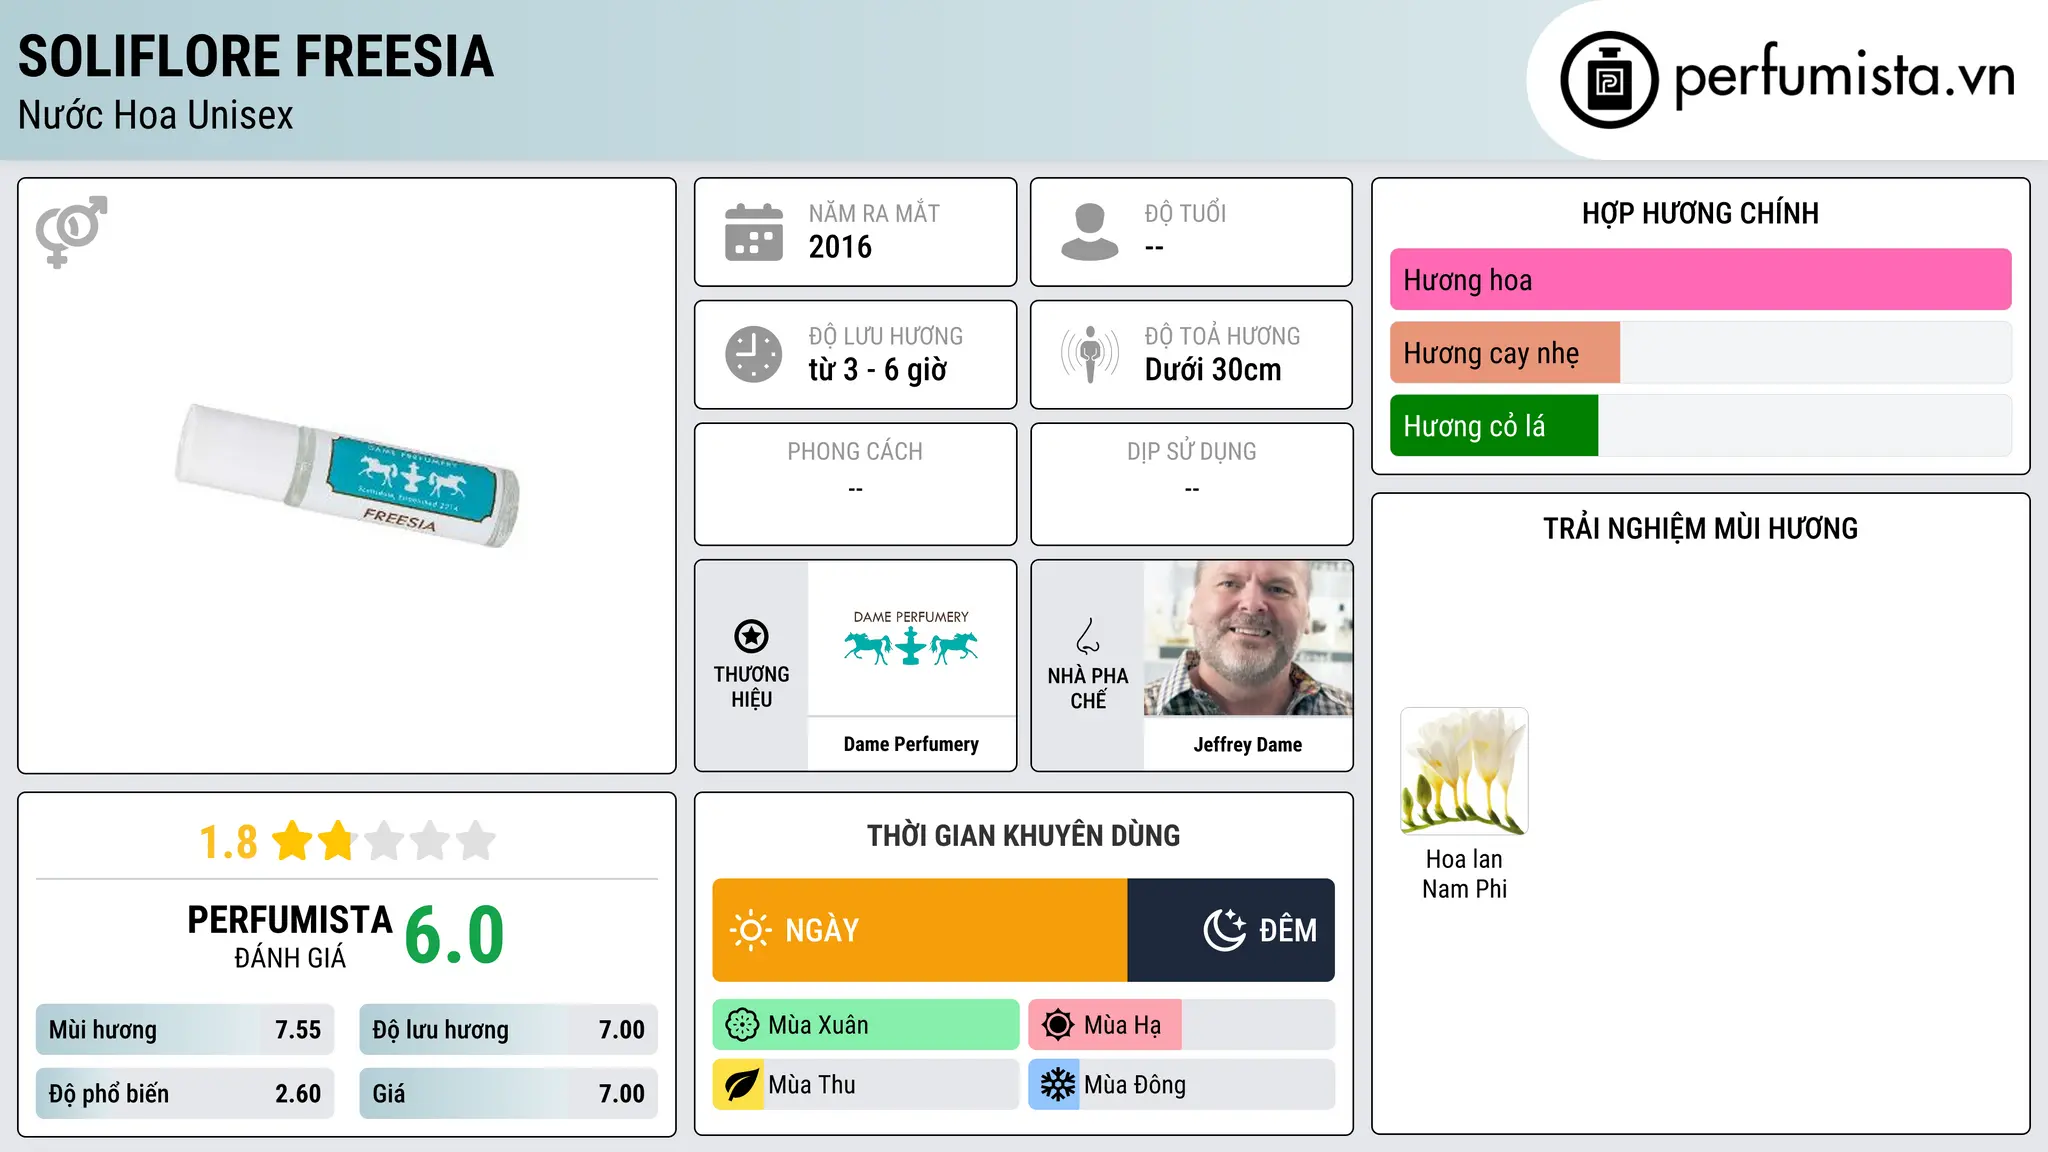Click the Mùi hương 7.55 score row
Image resolution: width=2048 pixels, height=1152 pixels.
185,1030
